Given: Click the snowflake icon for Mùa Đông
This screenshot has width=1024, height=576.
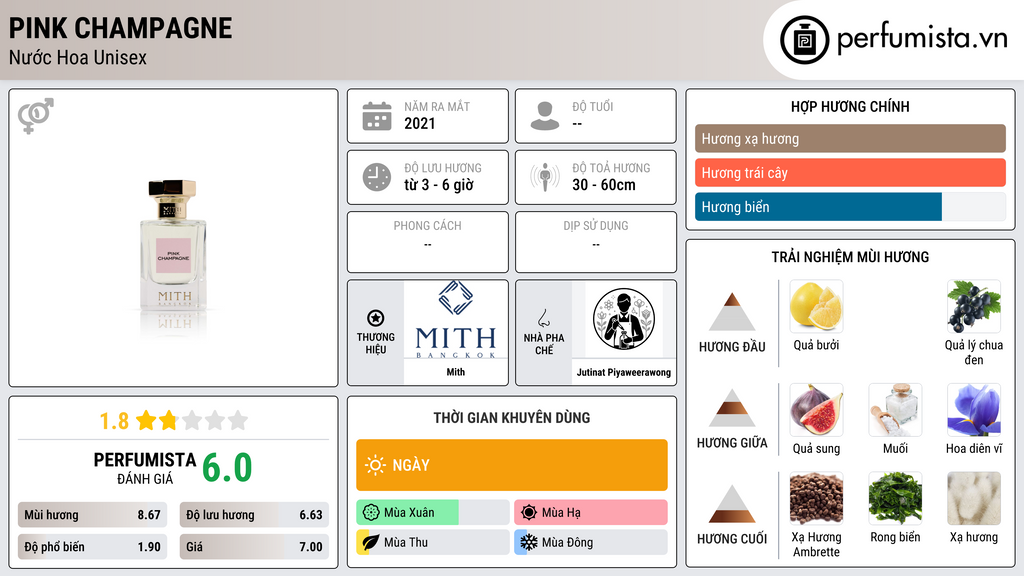Looking at the screenshot, I should pyautogui.click(x=529, y=542).
